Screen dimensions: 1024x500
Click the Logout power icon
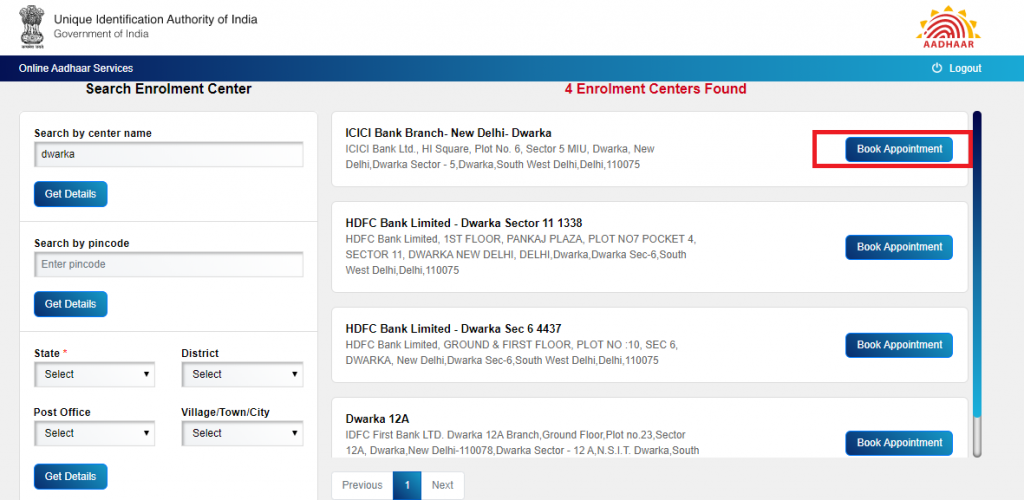pos(937,68)
